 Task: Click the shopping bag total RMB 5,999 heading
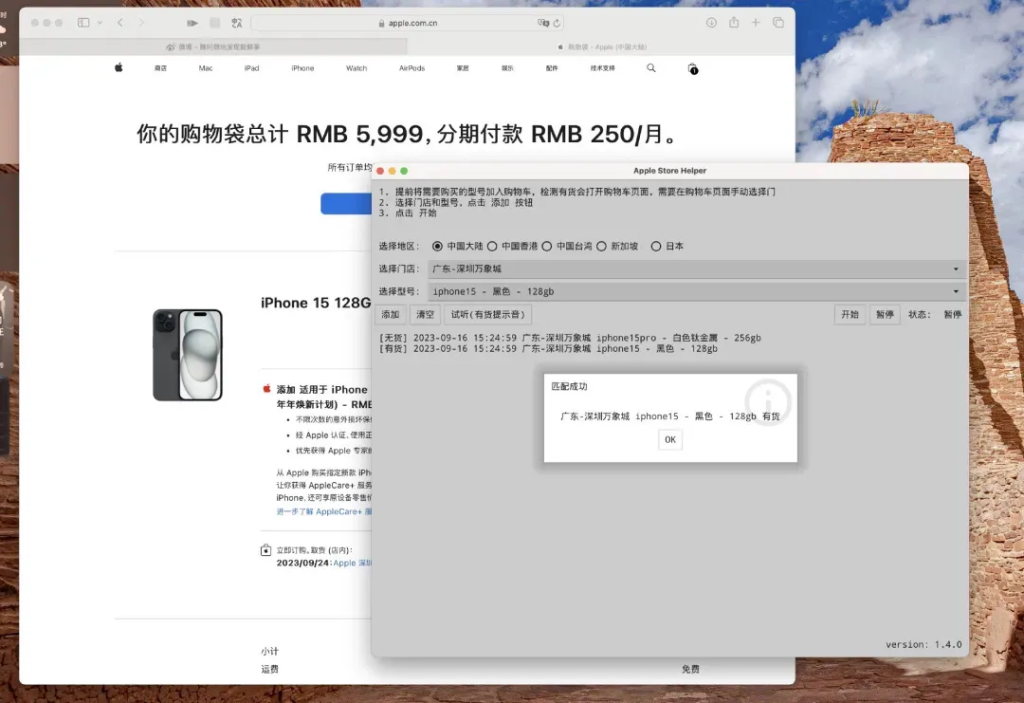[x=408, y=134]
